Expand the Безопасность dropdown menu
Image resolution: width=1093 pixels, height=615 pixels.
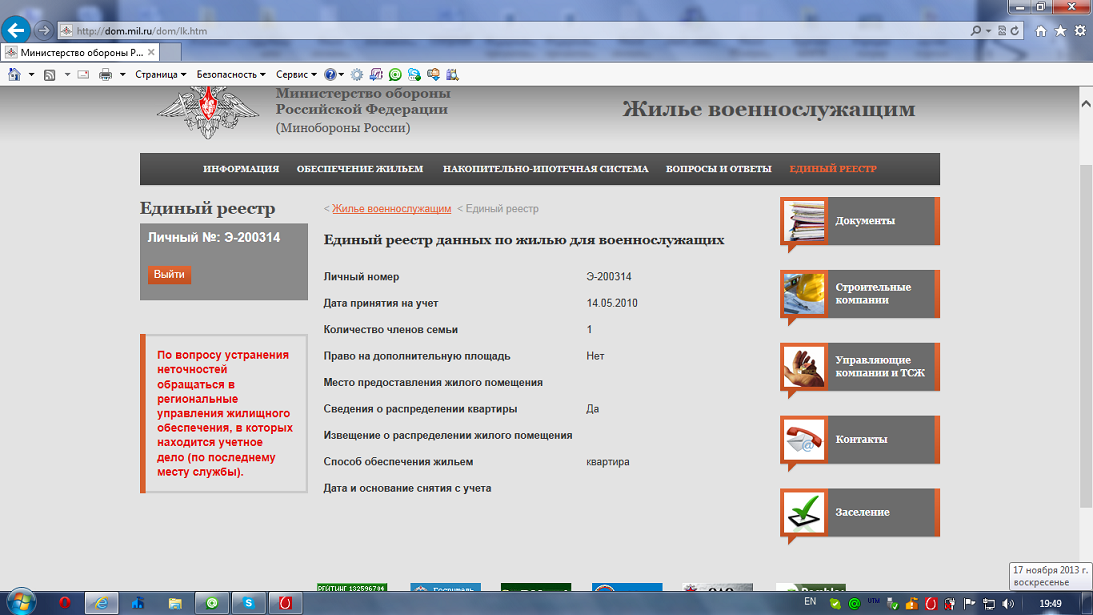(x=230, y=74)
